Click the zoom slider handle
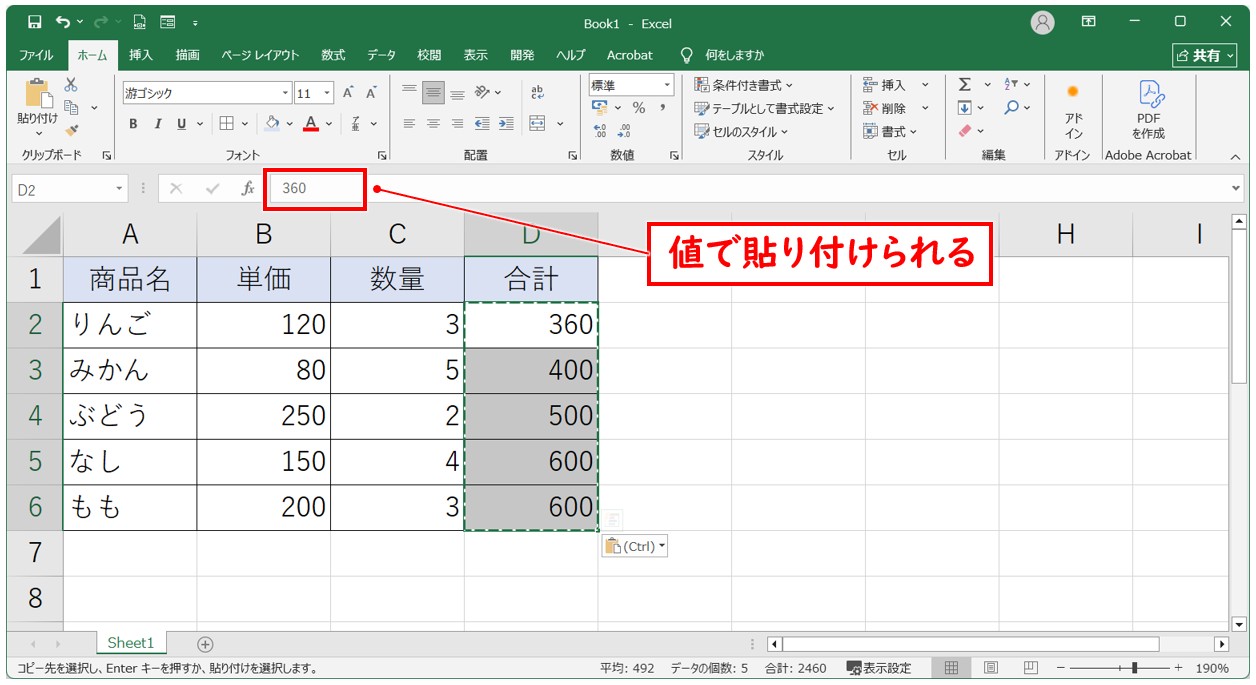Viewport: 1256px width, 685px height. pos(1133,667)
